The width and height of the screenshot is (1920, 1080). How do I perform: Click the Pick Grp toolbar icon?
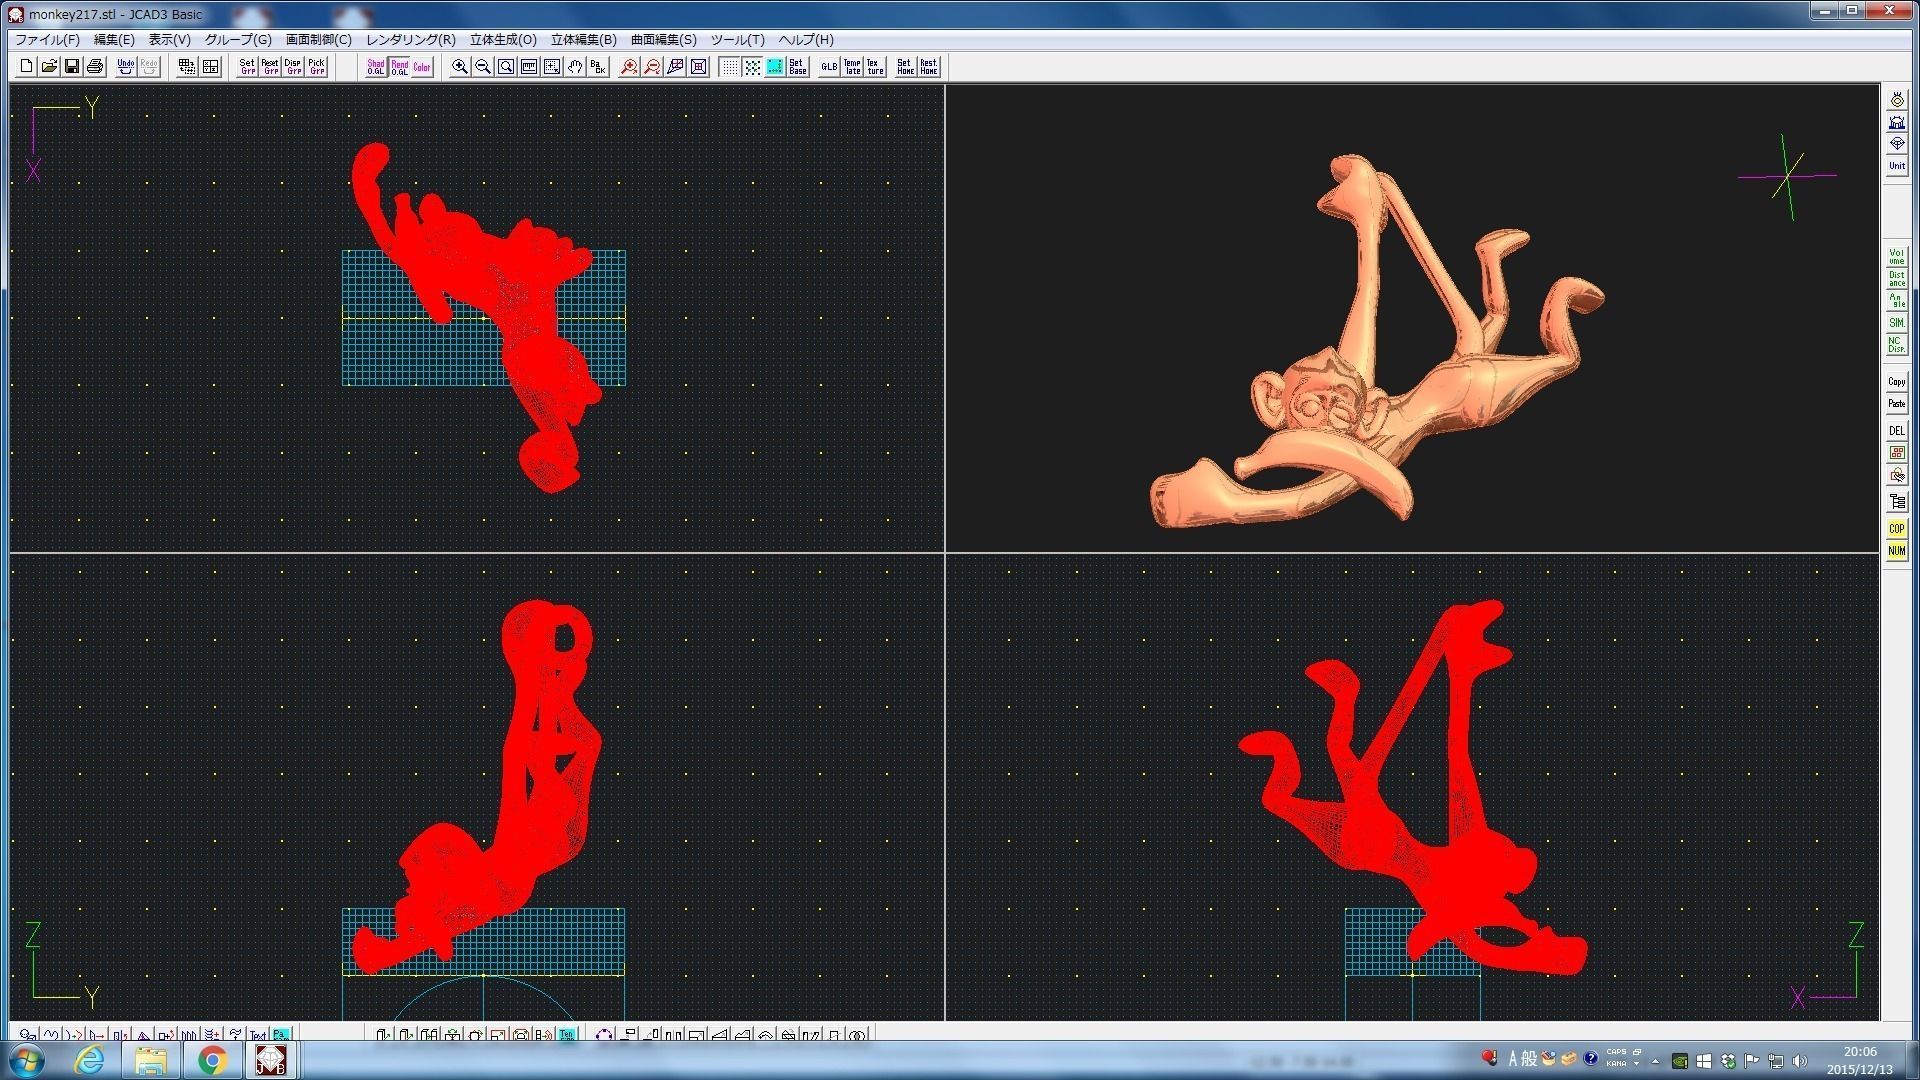316,67
